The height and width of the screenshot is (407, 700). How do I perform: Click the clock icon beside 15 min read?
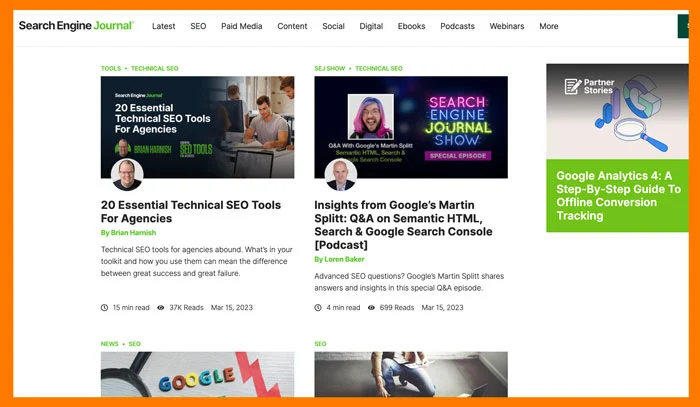click(x=104, y=307)
